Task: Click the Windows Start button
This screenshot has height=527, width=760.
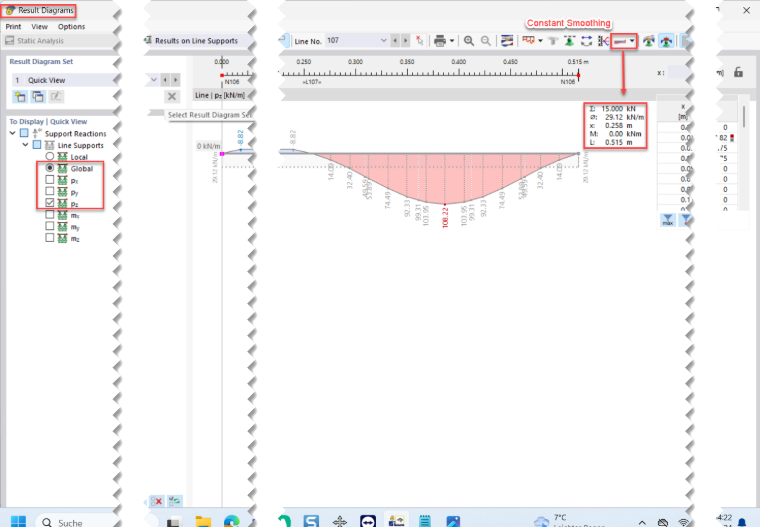Action: pyautogui.click(x=18, y=522)
